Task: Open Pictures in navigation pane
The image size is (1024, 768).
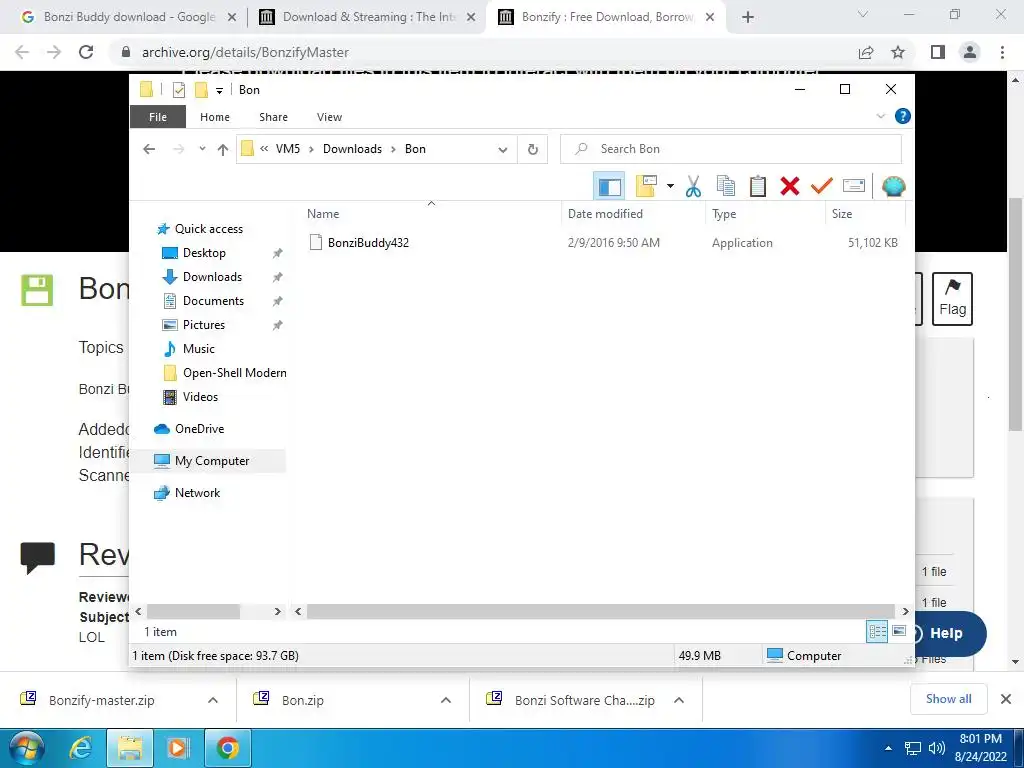Action: (204, 325)
